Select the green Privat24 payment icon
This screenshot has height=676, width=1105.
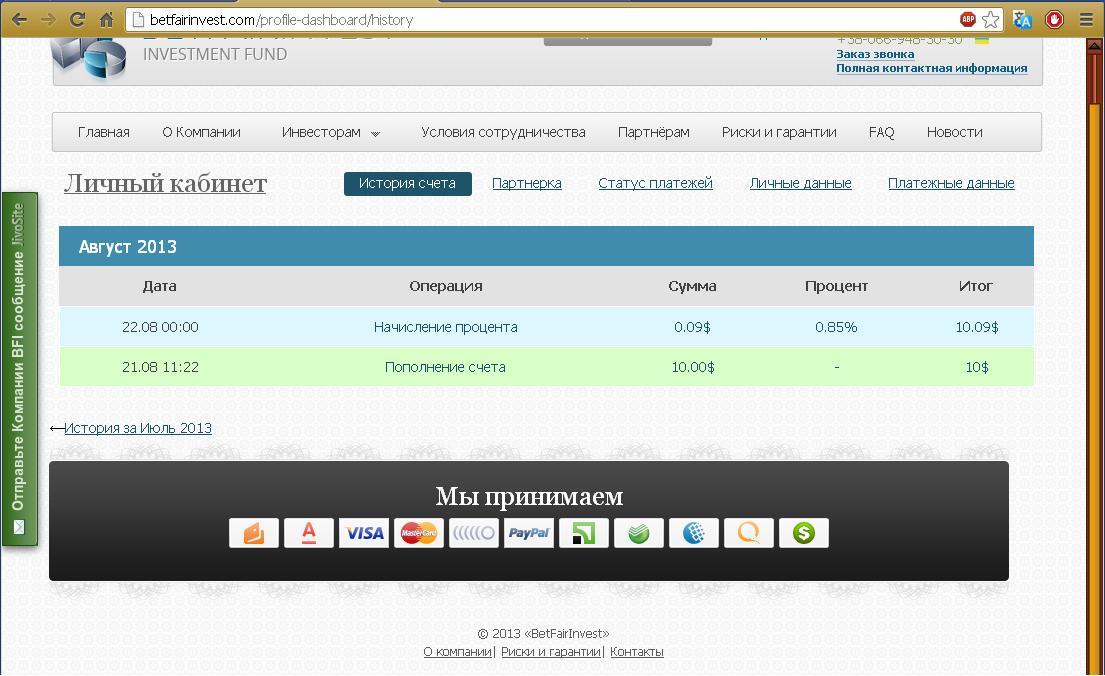pos(584,533)
